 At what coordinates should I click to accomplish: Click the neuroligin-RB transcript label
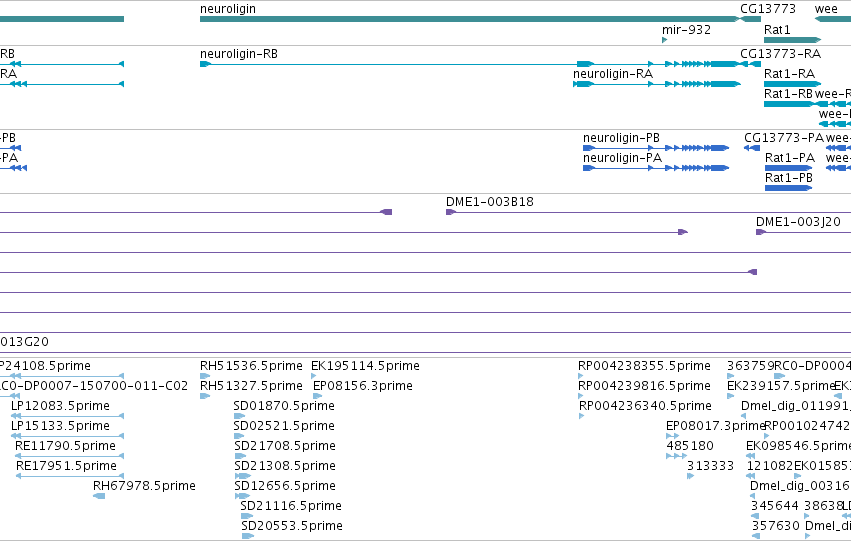point(238,54)
